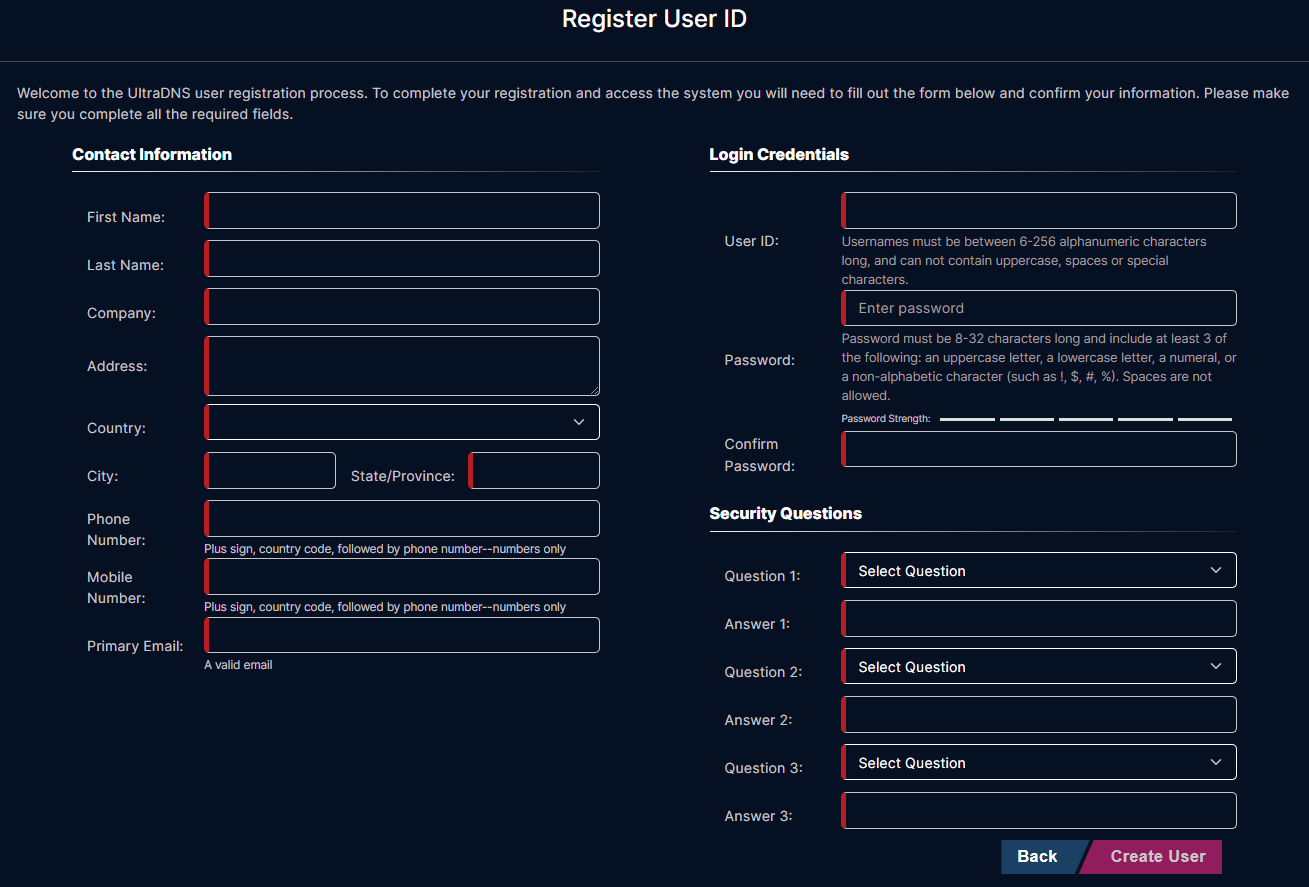
Task: Open the Question 1 dropdown
Action: (1039, 570)
